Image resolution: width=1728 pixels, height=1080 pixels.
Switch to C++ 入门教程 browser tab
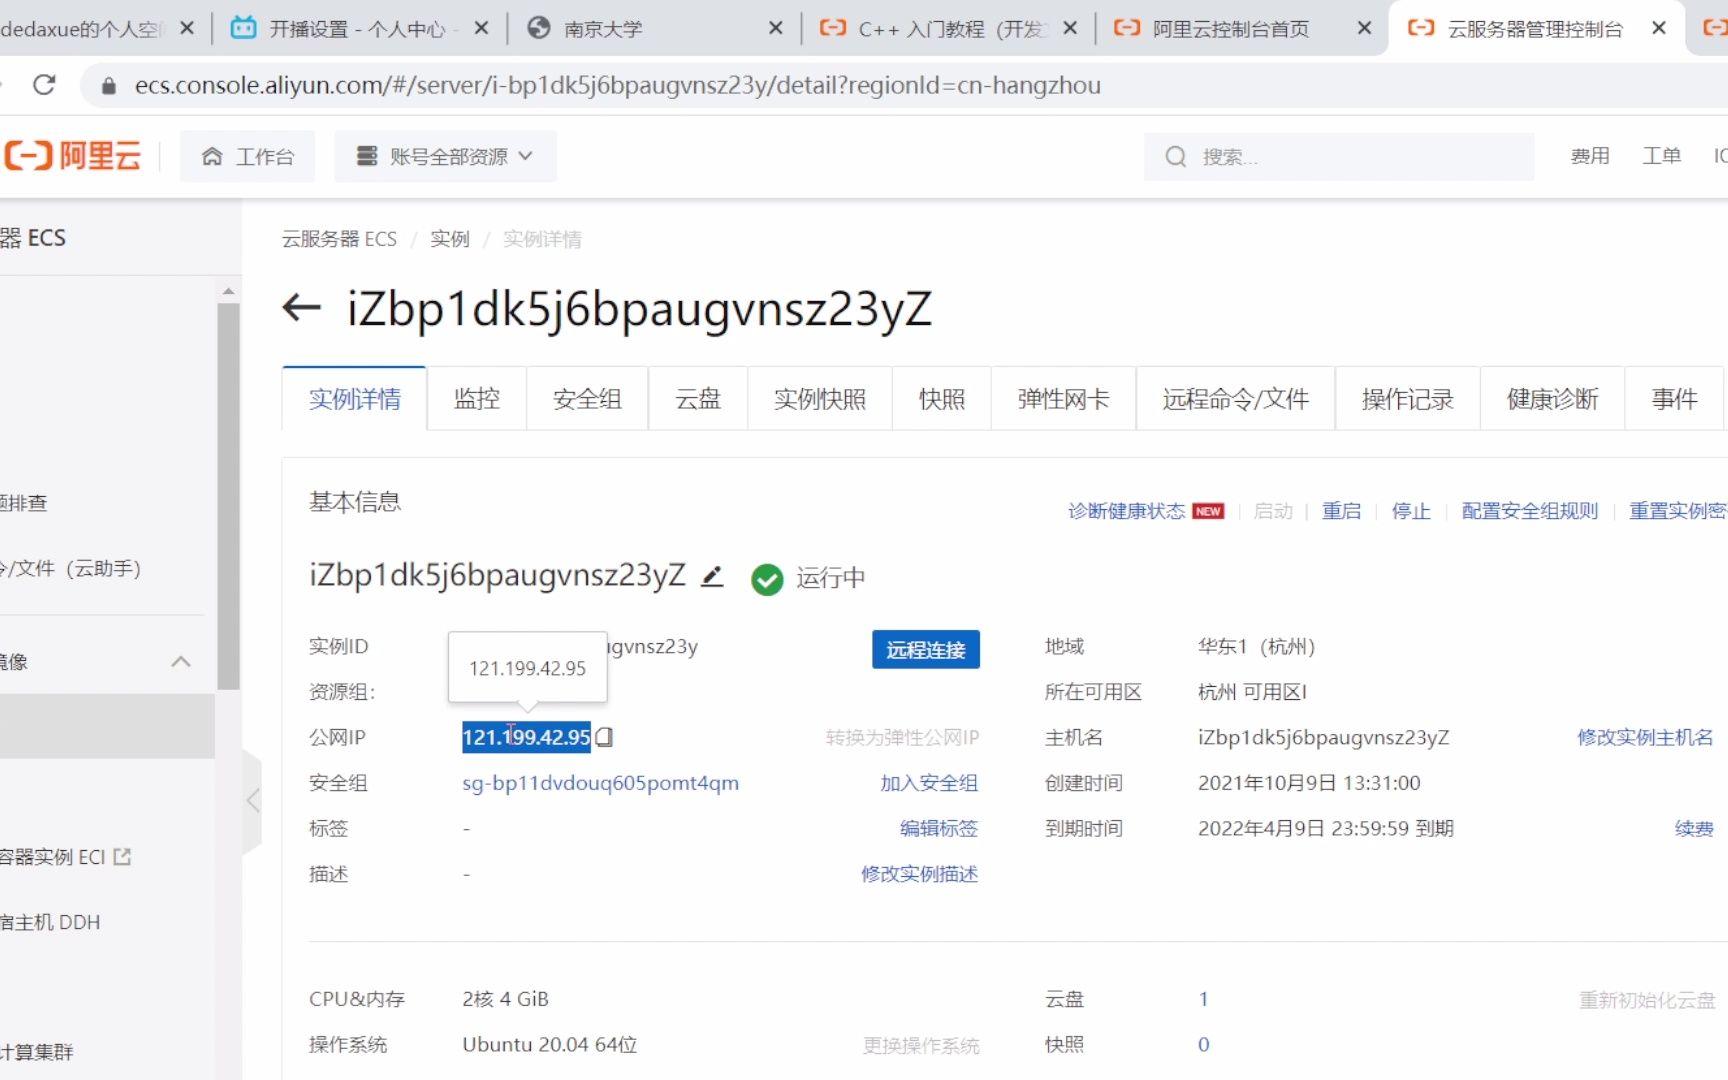(950, 29)
